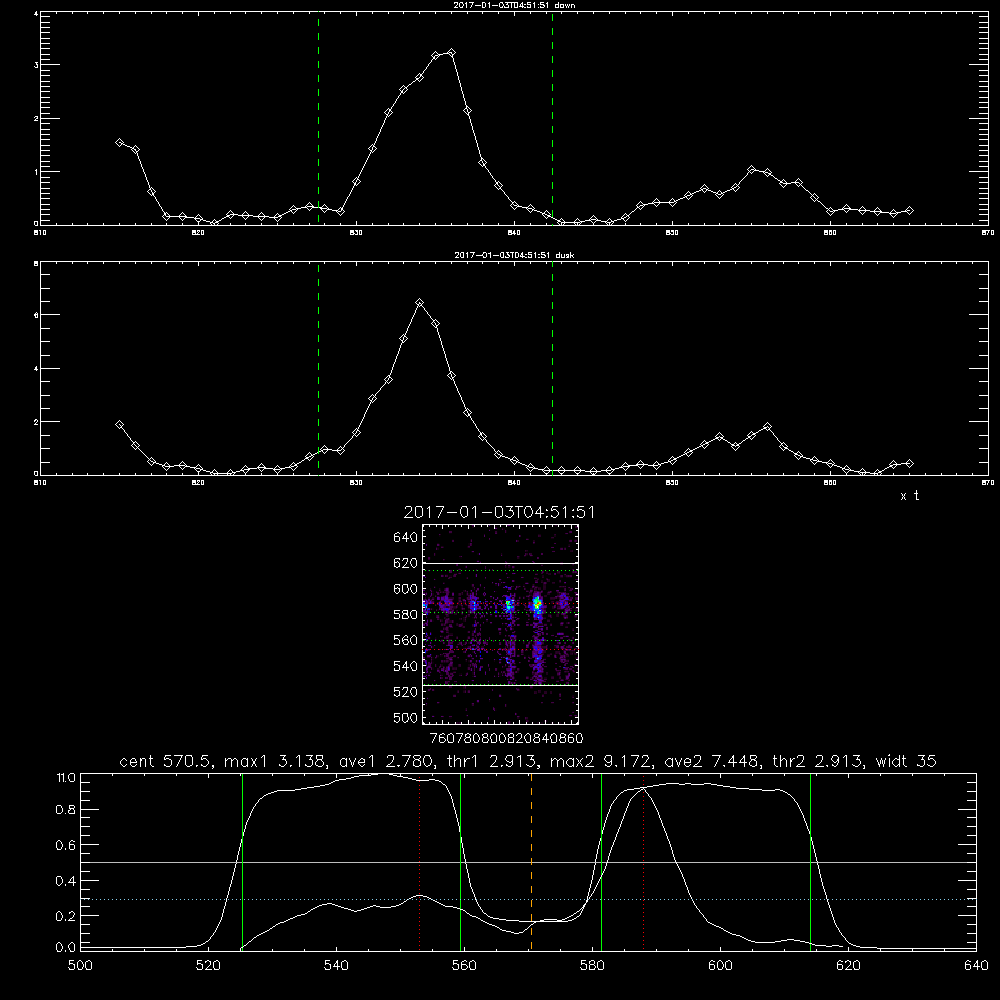Click the '0.0' label on the bottom plot y-axis
This screenshot has width=1000, height=1000.
tap(65, 948)
